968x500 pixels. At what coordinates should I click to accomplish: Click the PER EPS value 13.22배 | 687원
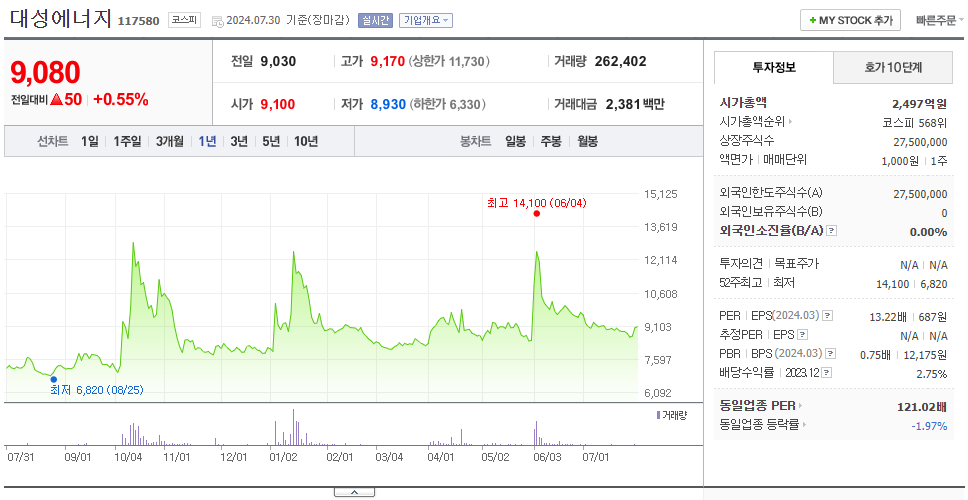click(908, 318)
